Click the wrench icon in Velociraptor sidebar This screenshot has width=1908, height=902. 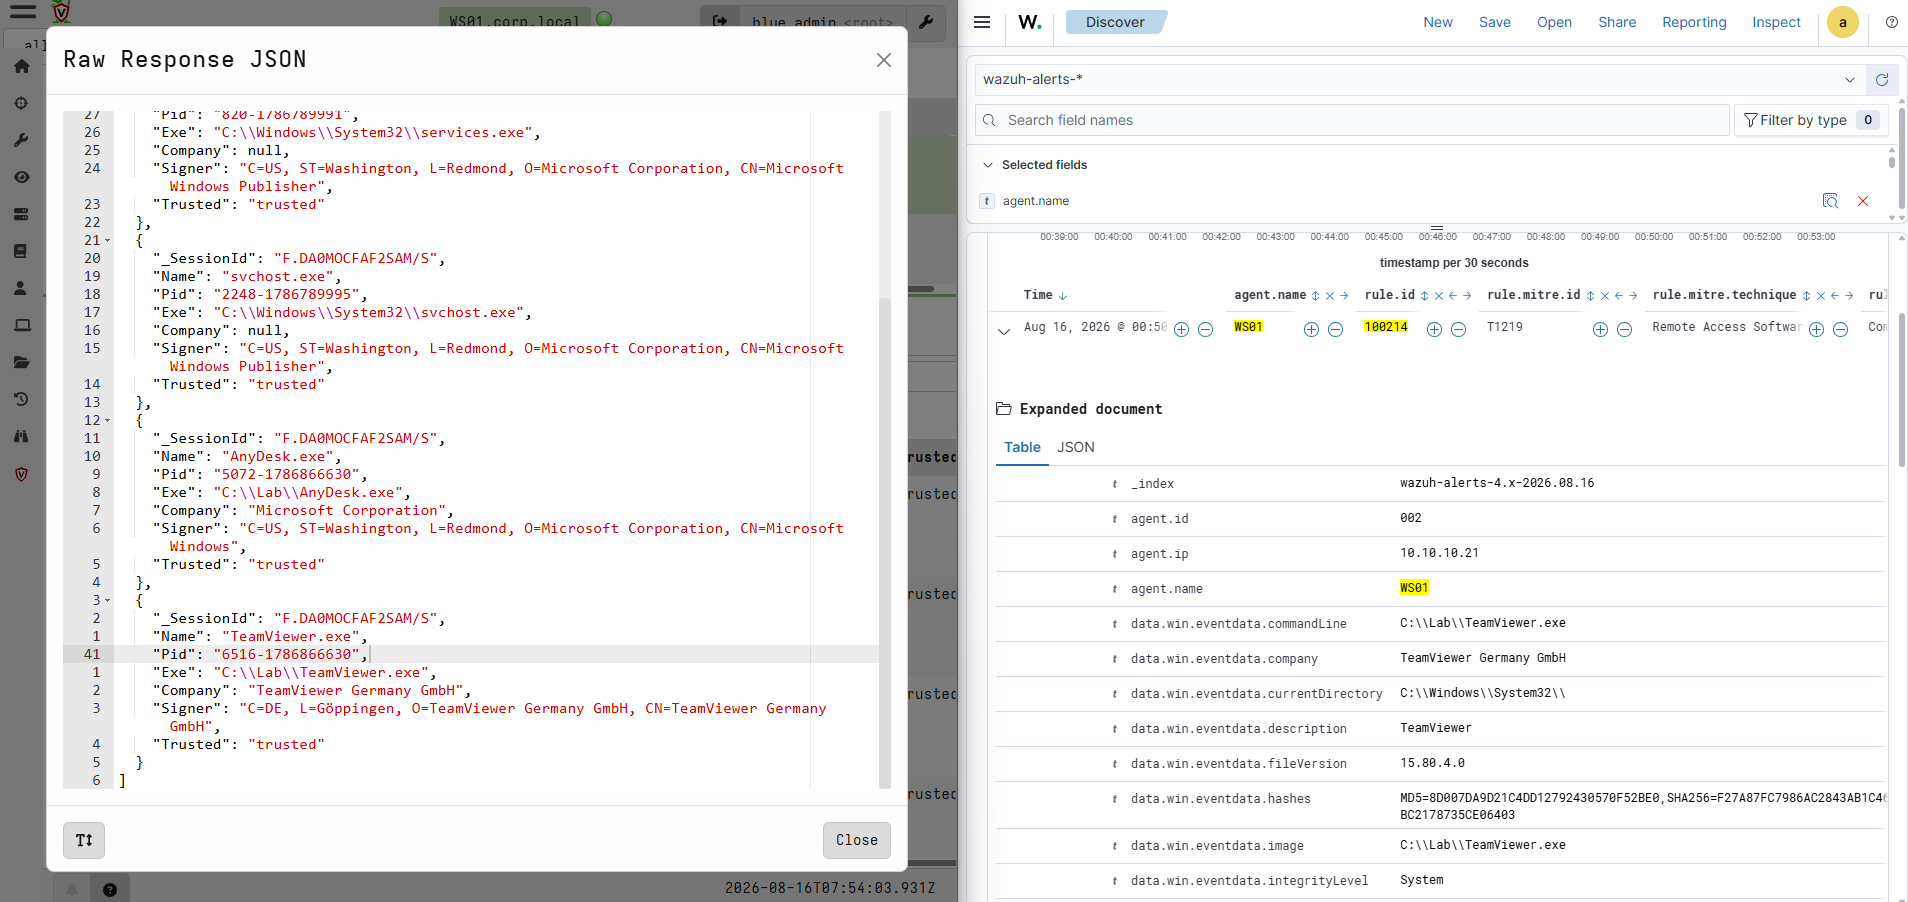pyautogui.click(x=22, y=140)
